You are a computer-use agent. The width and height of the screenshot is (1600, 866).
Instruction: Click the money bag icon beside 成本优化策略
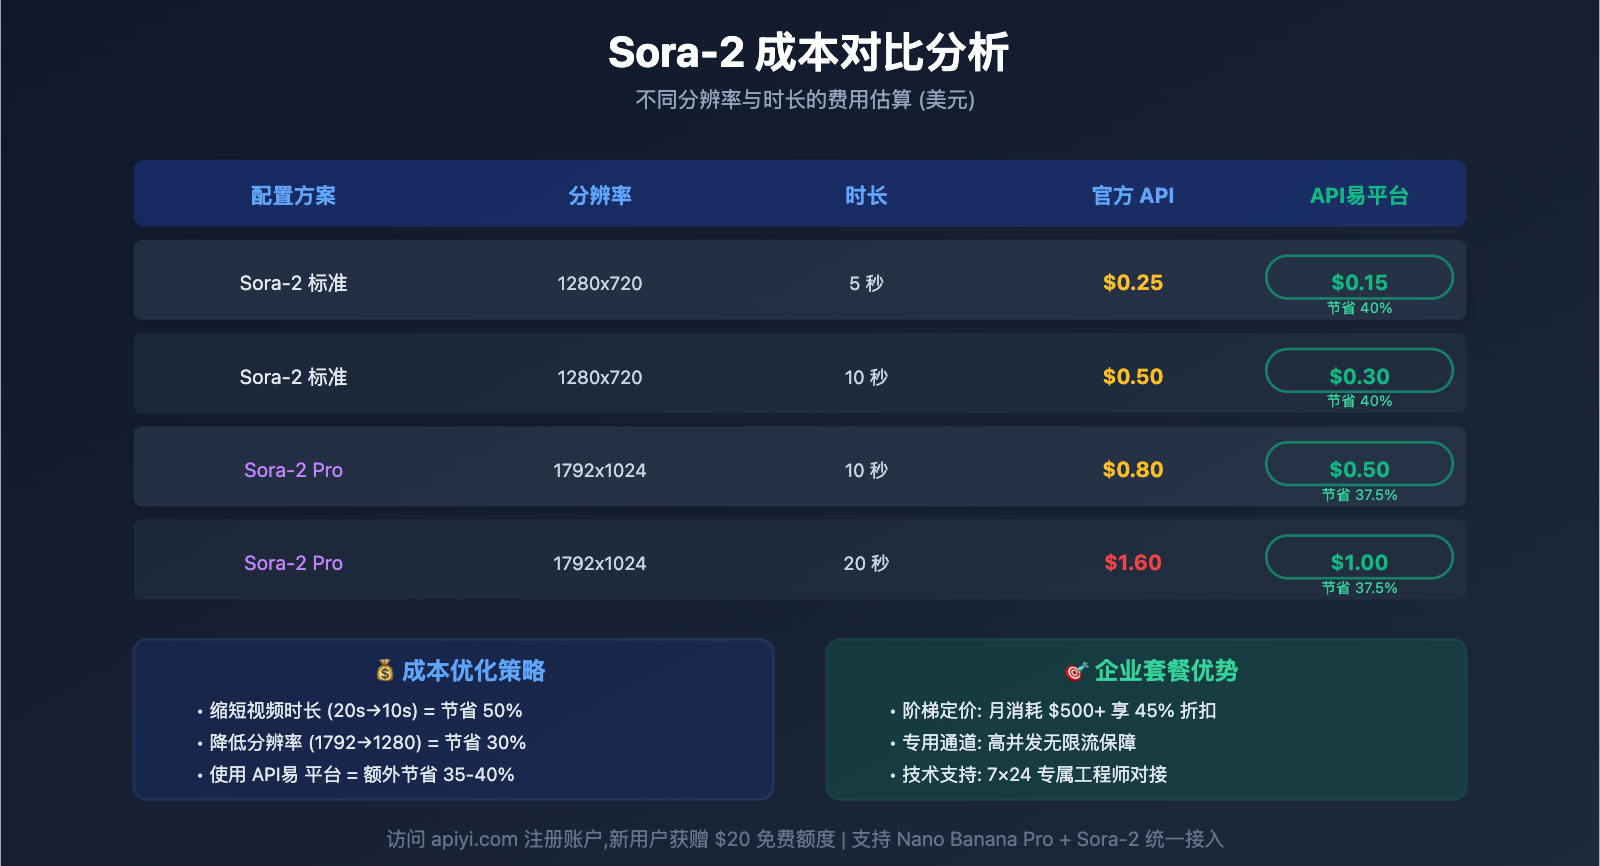[385, 671]
